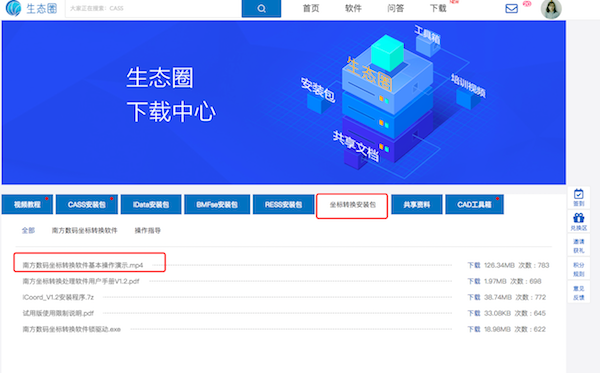This screenshot has height=373, width=600.
Task: Open 积分规则 in right sidebar
Action: click(579, 269)
